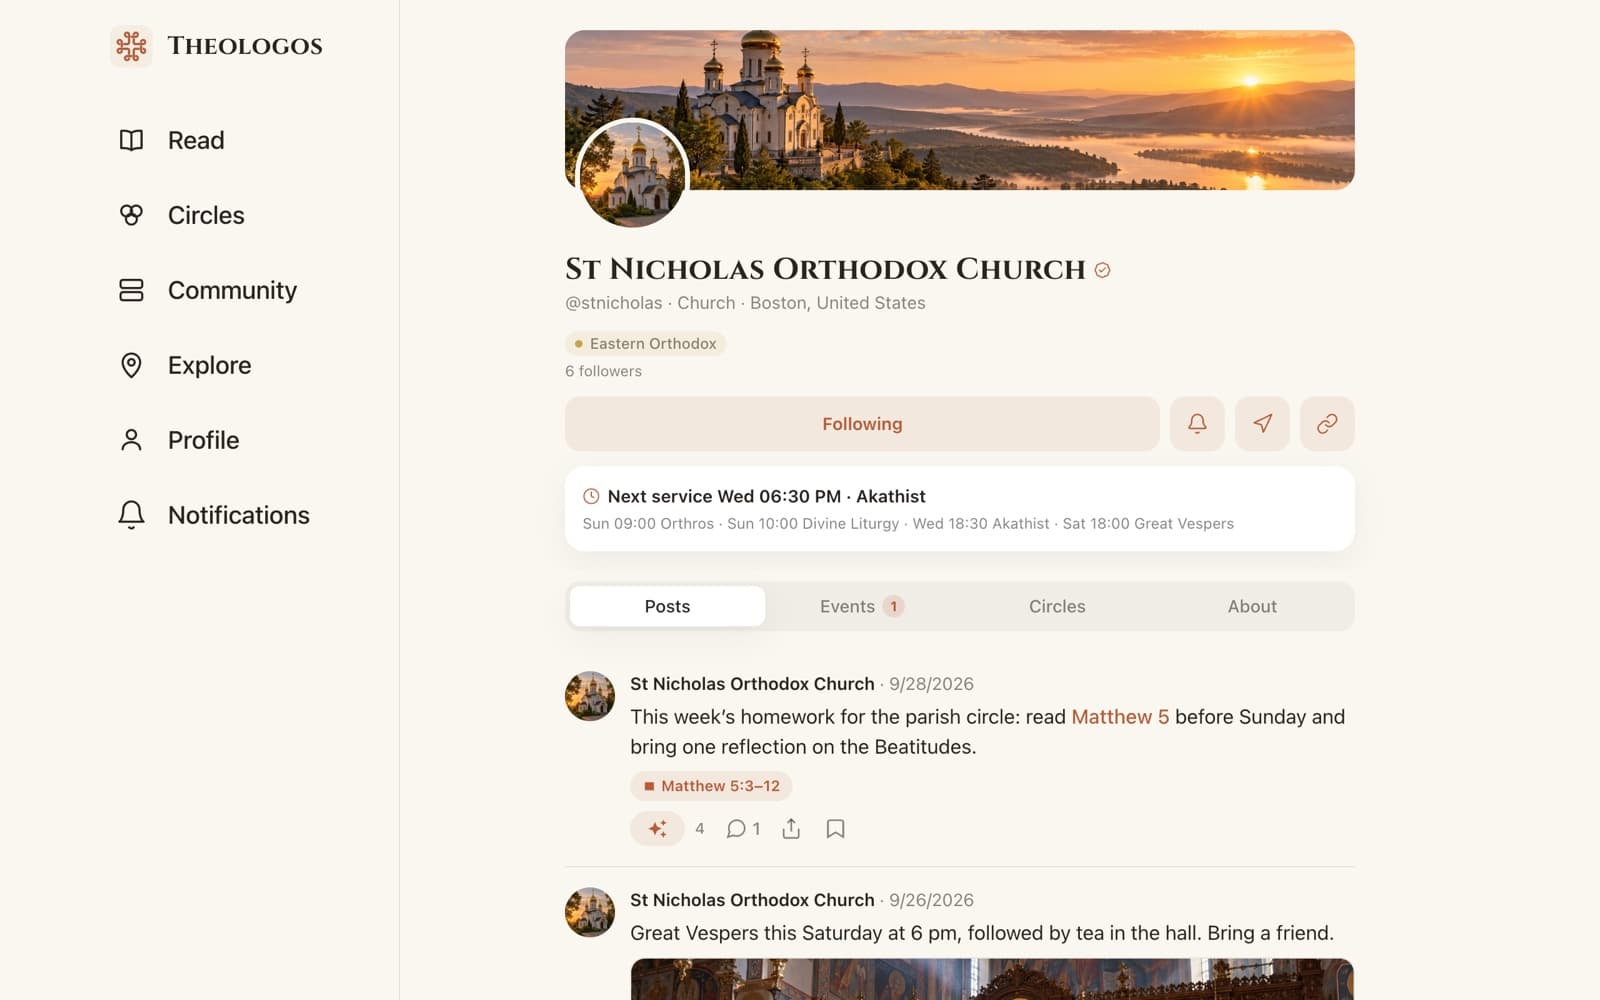This screenshot has width=1600, height=1000.
Task: Click the clock icon in next service card
Action: point(591,496)
